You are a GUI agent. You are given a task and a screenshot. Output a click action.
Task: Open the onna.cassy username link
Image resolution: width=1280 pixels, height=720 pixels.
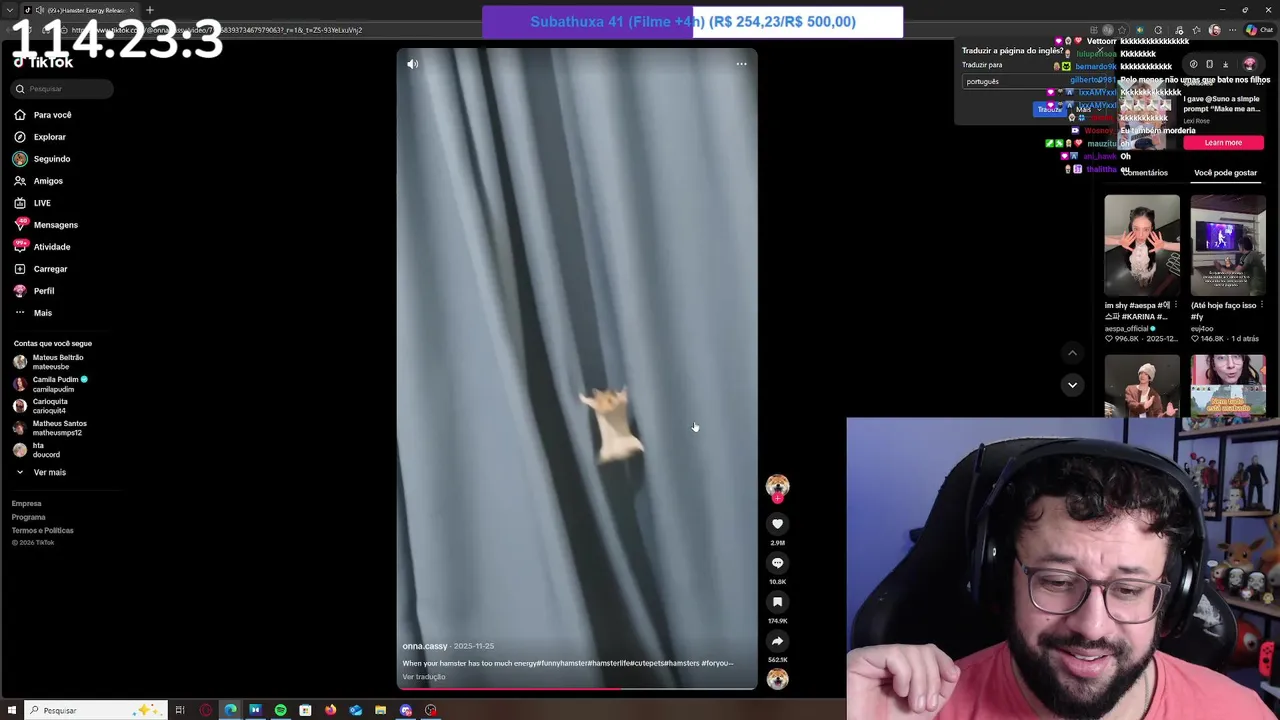[x=425, y=646]
